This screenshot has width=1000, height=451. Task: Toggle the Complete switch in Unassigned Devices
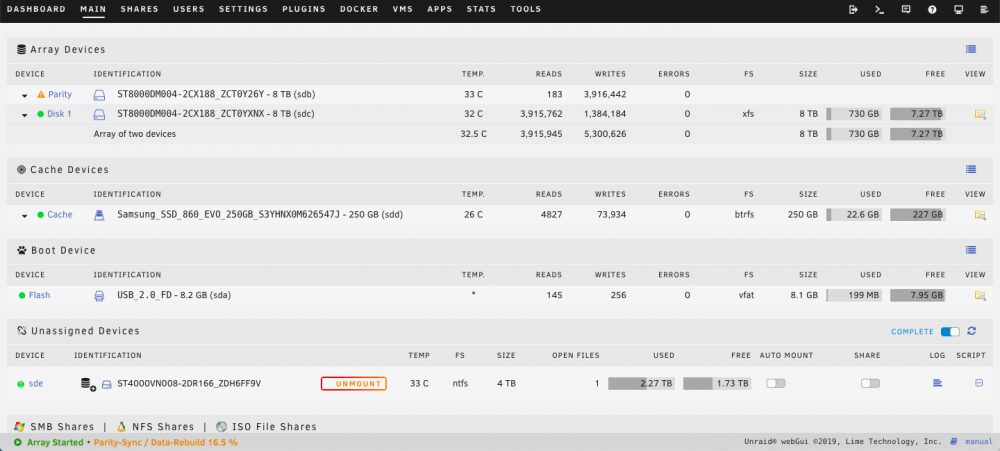coord(950,332)
